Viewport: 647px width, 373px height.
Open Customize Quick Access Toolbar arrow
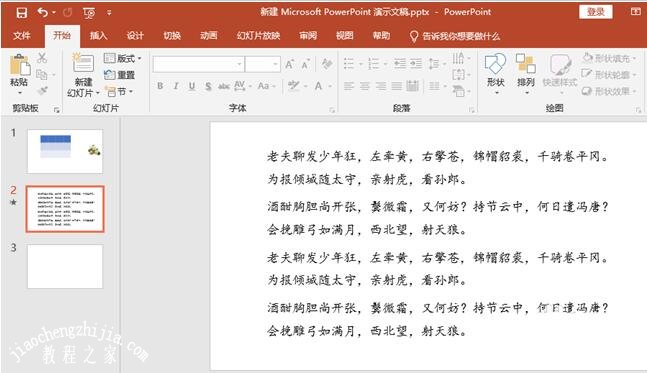coord(109,13)
